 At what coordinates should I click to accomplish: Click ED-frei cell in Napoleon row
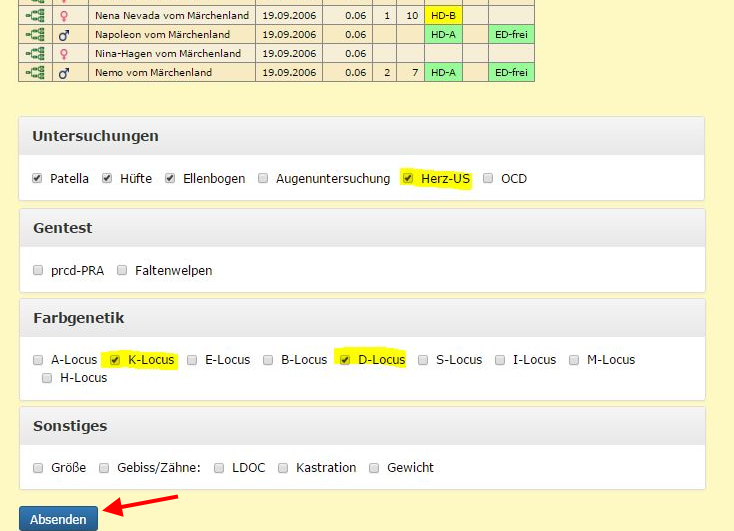511,35
